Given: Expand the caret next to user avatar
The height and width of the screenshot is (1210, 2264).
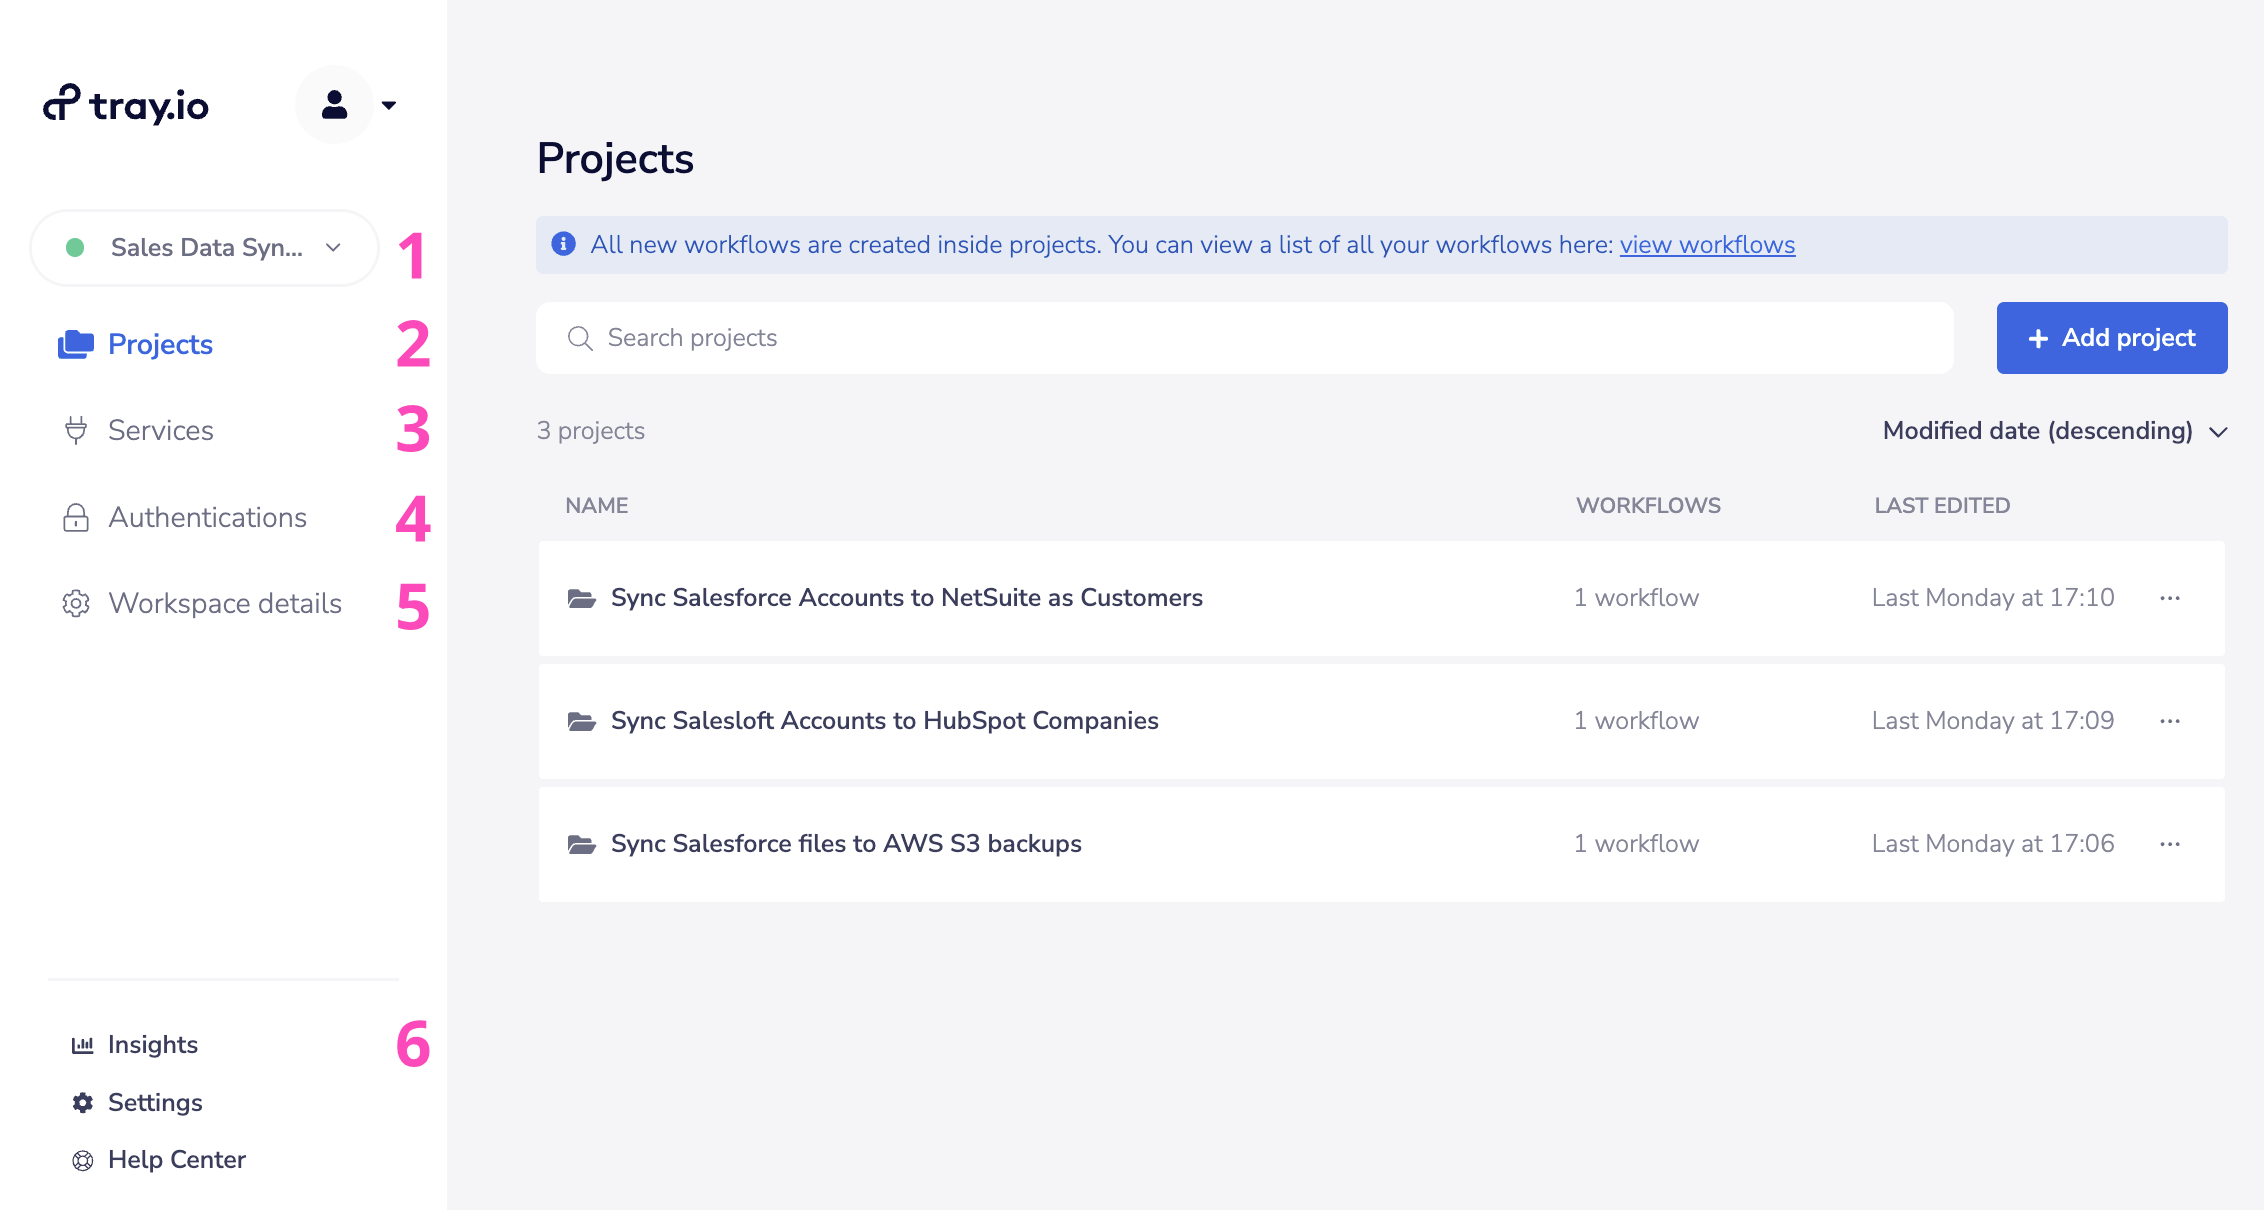Looking at the screenshot, I should tap(389, 105).
